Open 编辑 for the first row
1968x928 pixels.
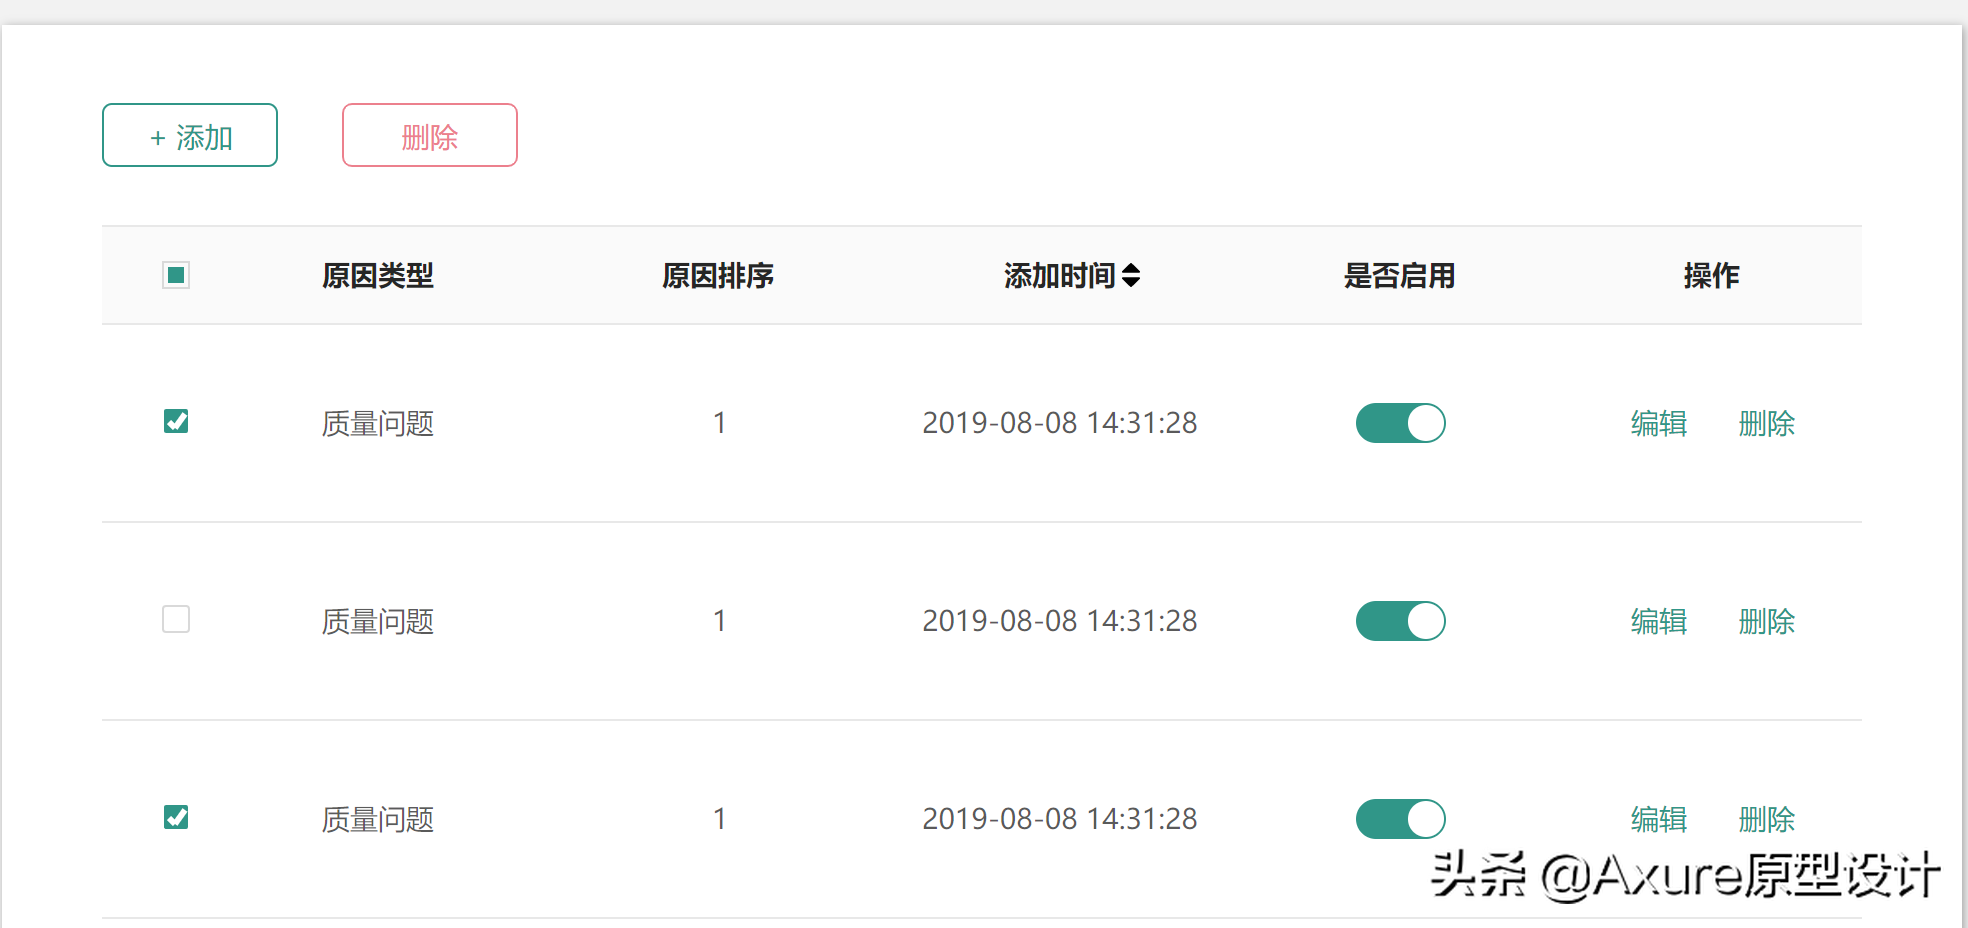1659,423
